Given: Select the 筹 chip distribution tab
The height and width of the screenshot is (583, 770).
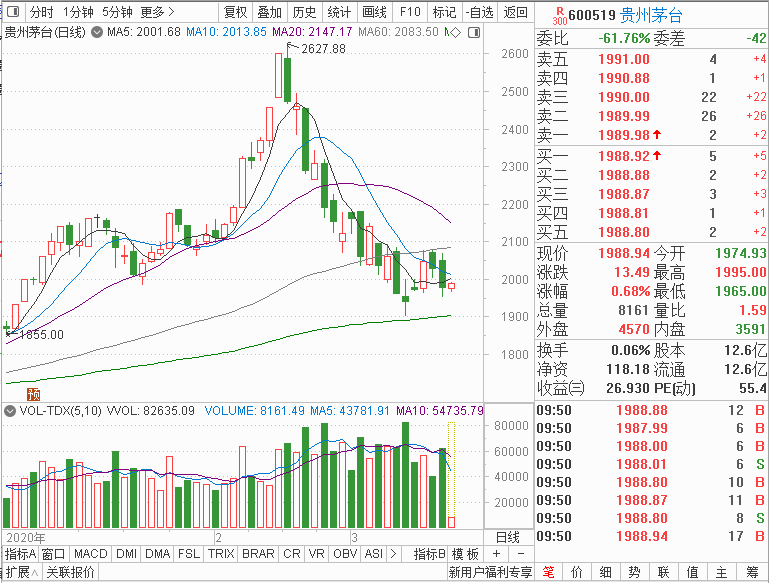Looking at the screenshot, I should [752, 572].
